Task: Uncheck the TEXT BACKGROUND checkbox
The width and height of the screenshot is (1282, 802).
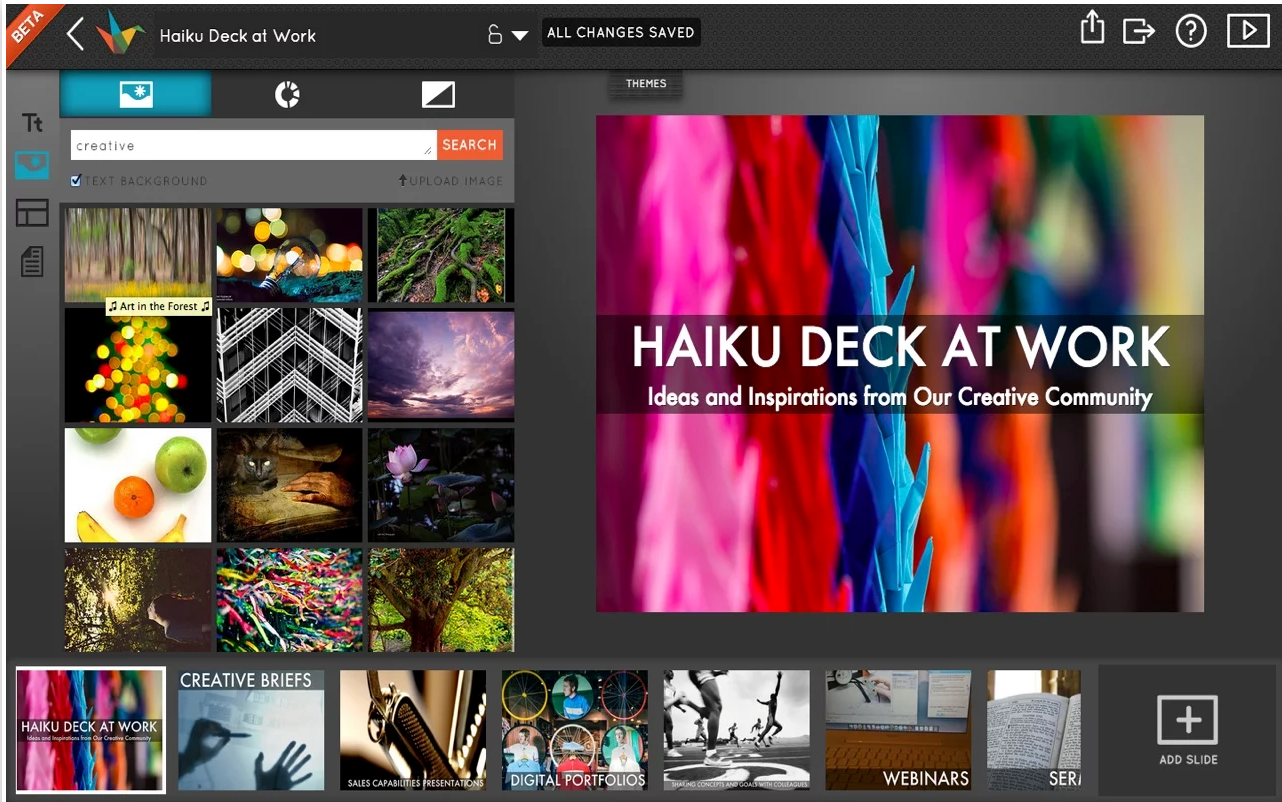Action: pyautogui.click(x=75, y=180)
